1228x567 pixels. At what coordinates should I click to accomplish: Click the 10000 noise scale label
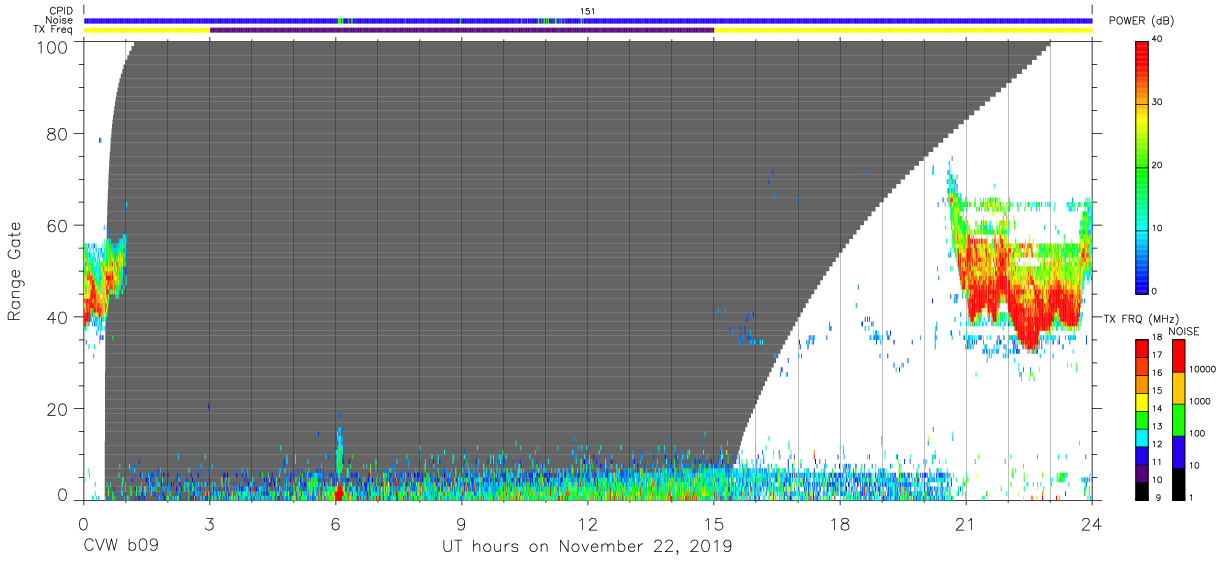click(1204, 369)
